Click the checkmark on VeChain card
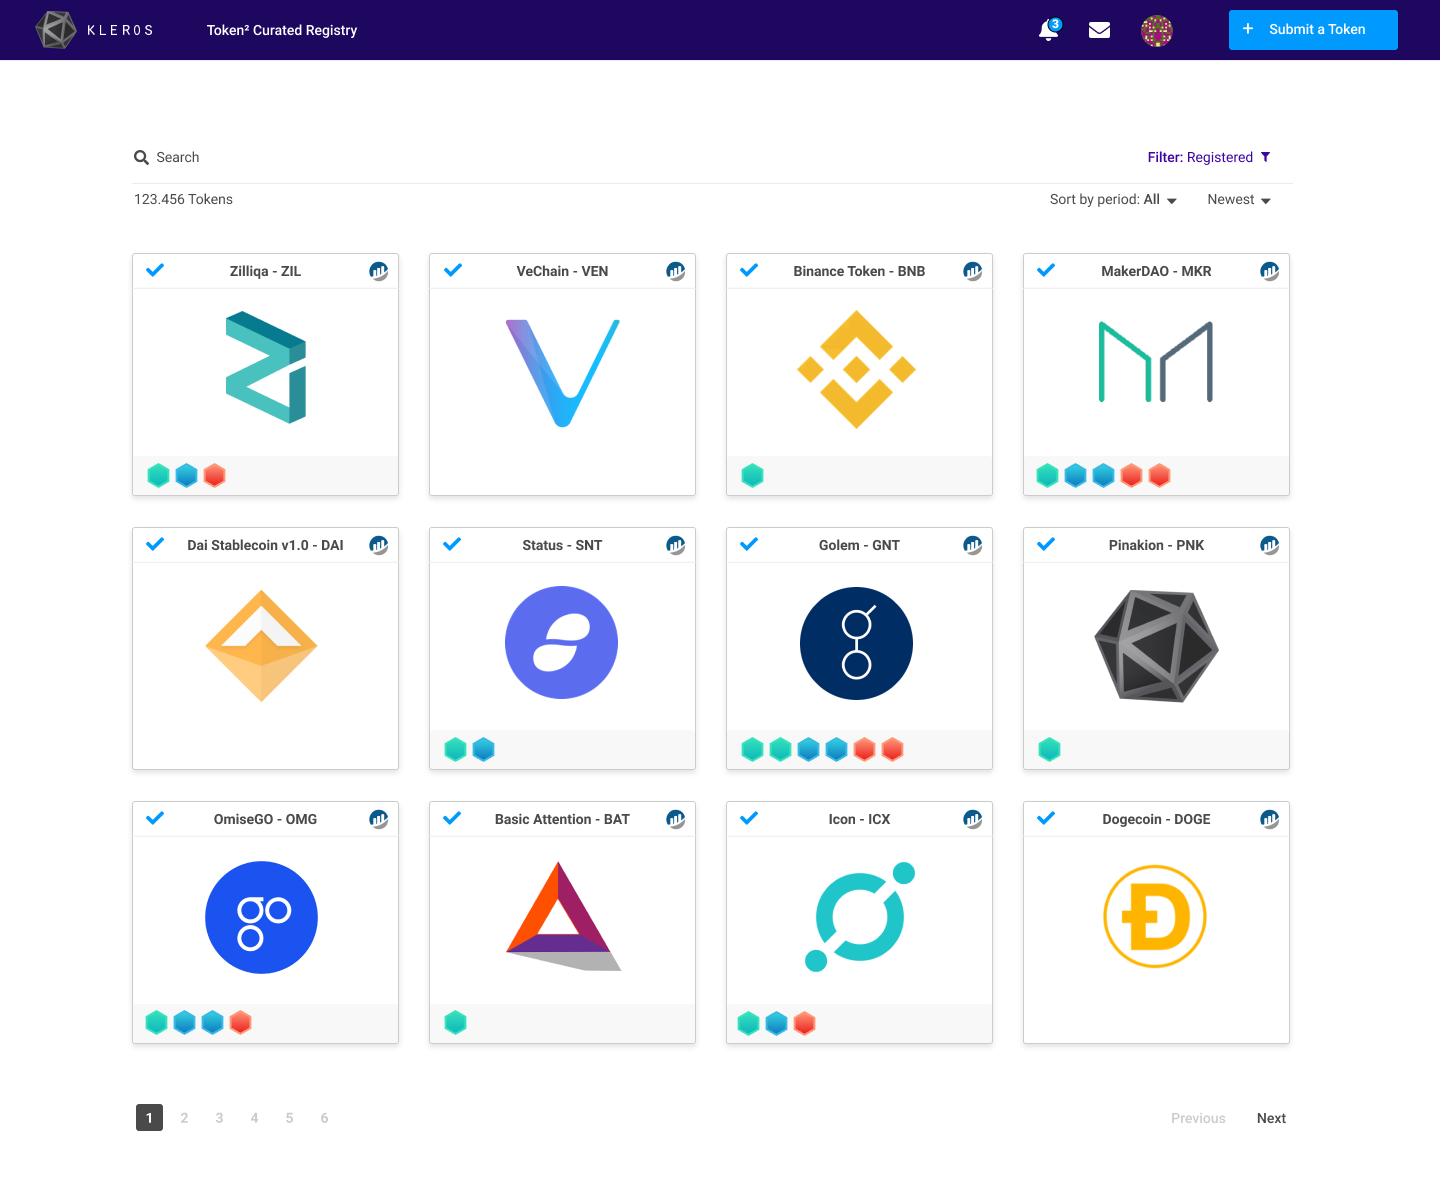This screenshot has height=1199, width=1440. (453, 270)
